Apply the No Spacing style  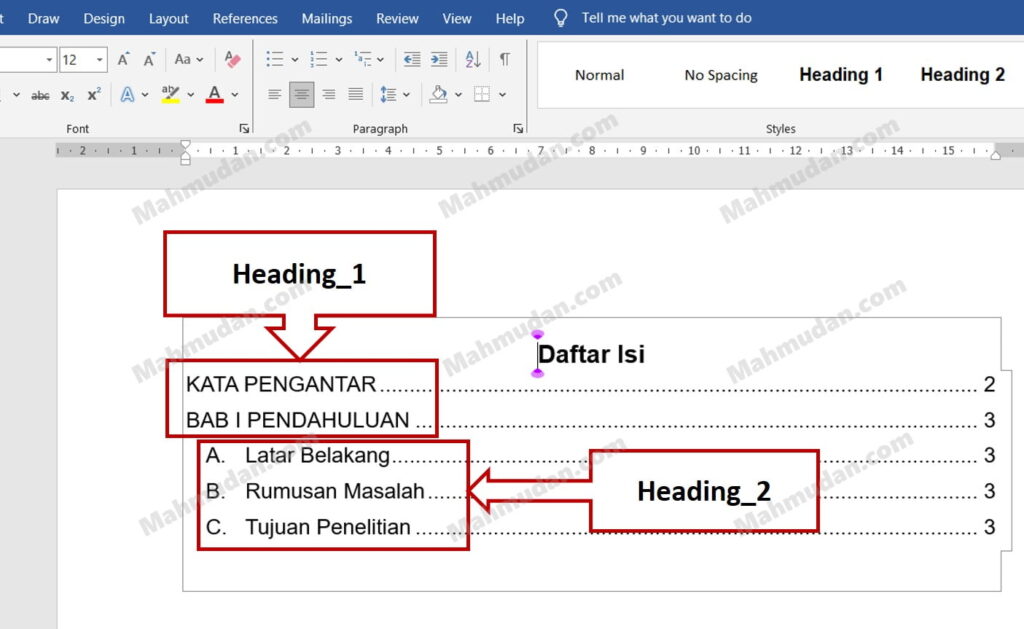[721, 75]
